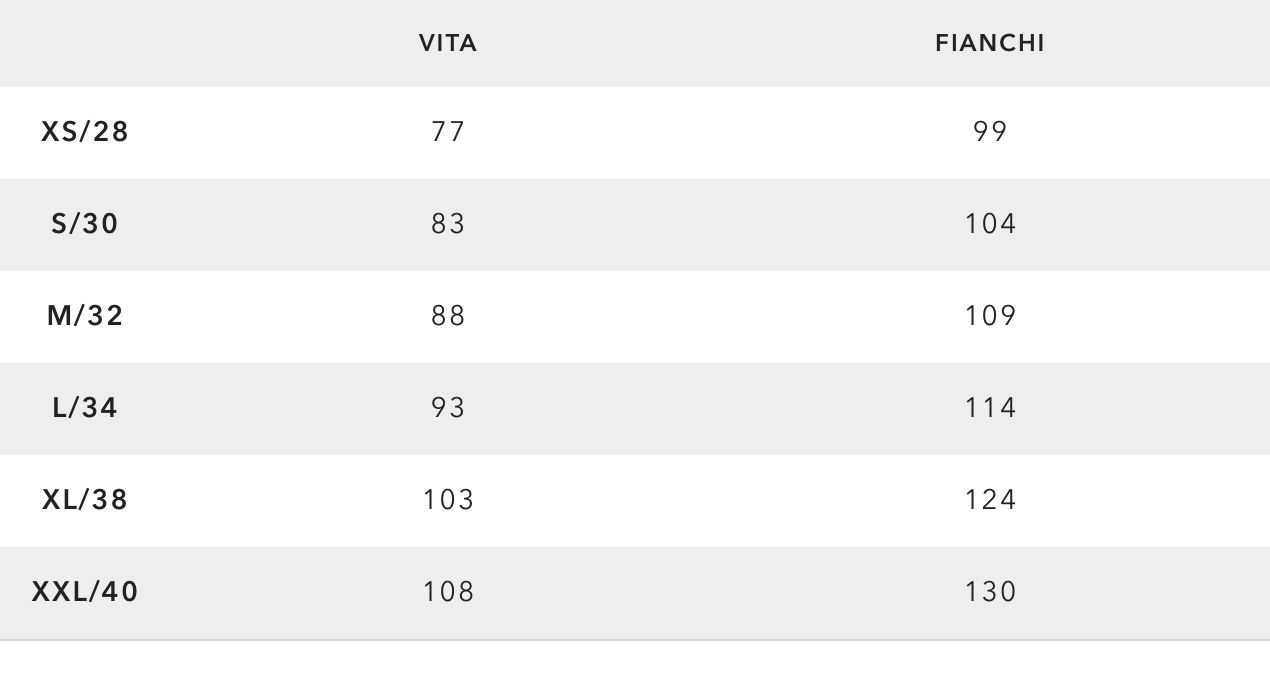
Task: Click the waist value 108 cell
Action: (448, 592)
